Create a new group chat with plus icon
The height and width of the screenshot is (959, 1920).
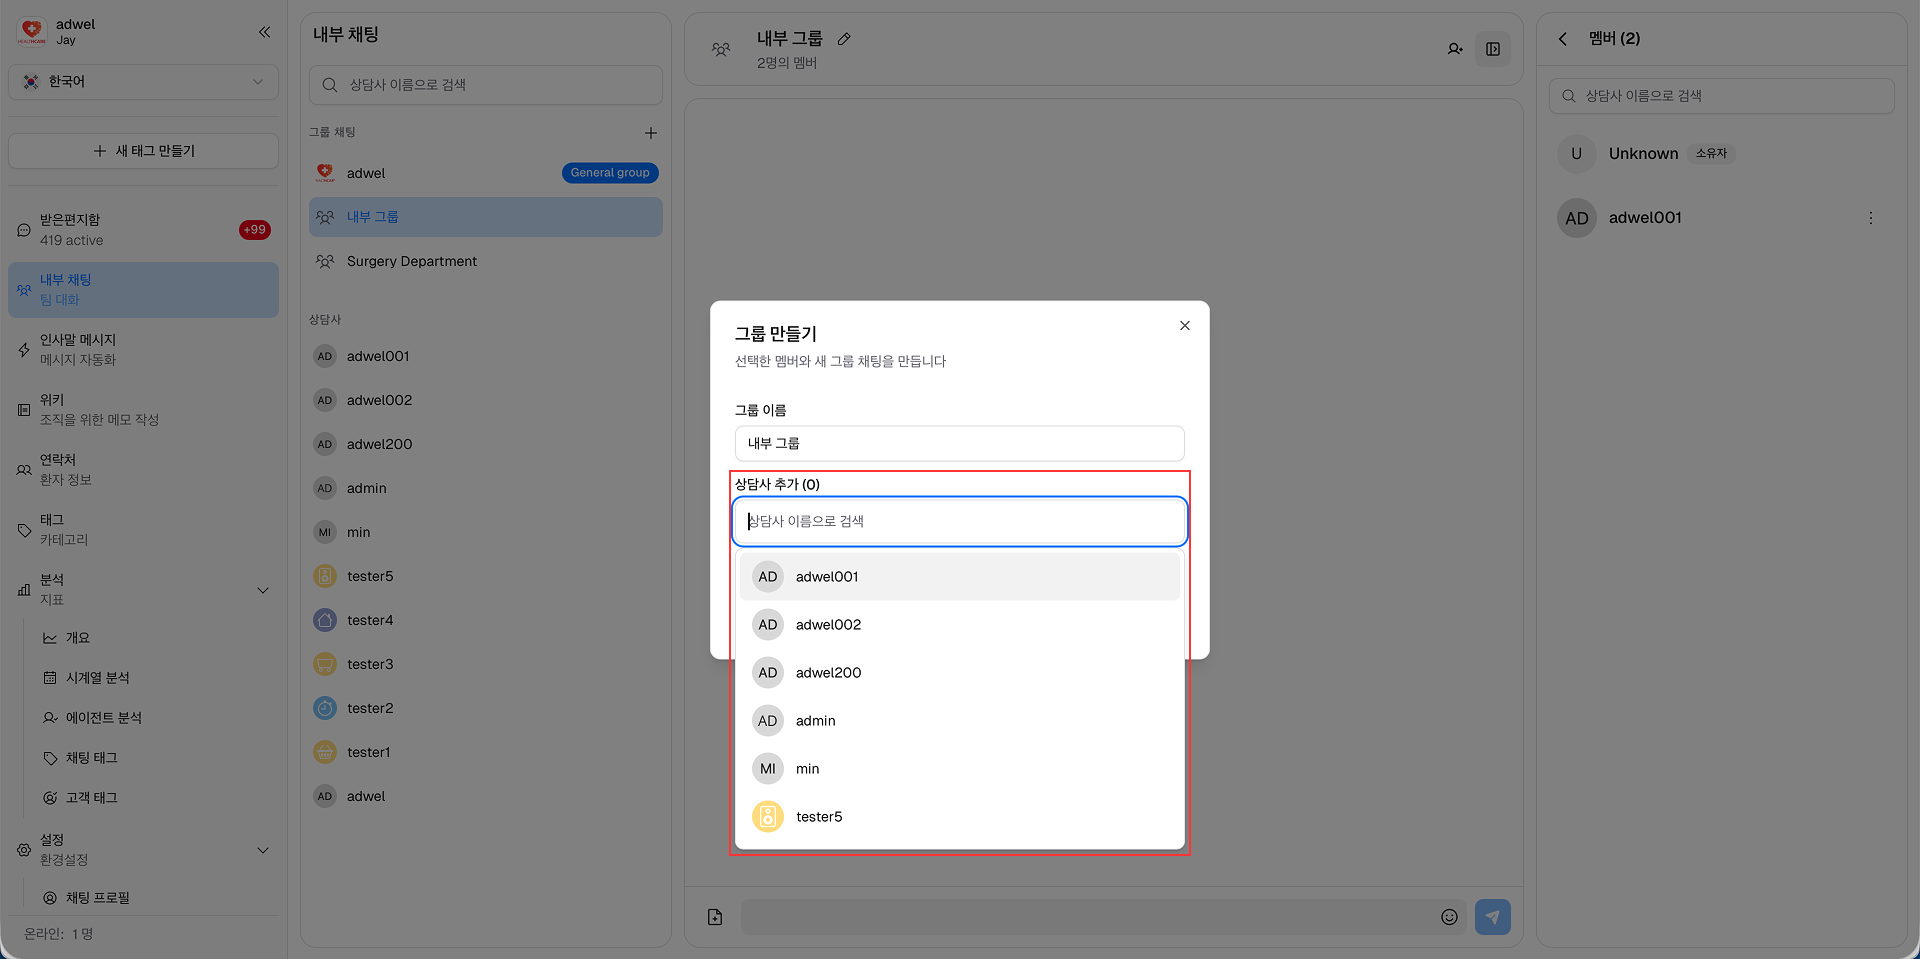tap(651, 132)
